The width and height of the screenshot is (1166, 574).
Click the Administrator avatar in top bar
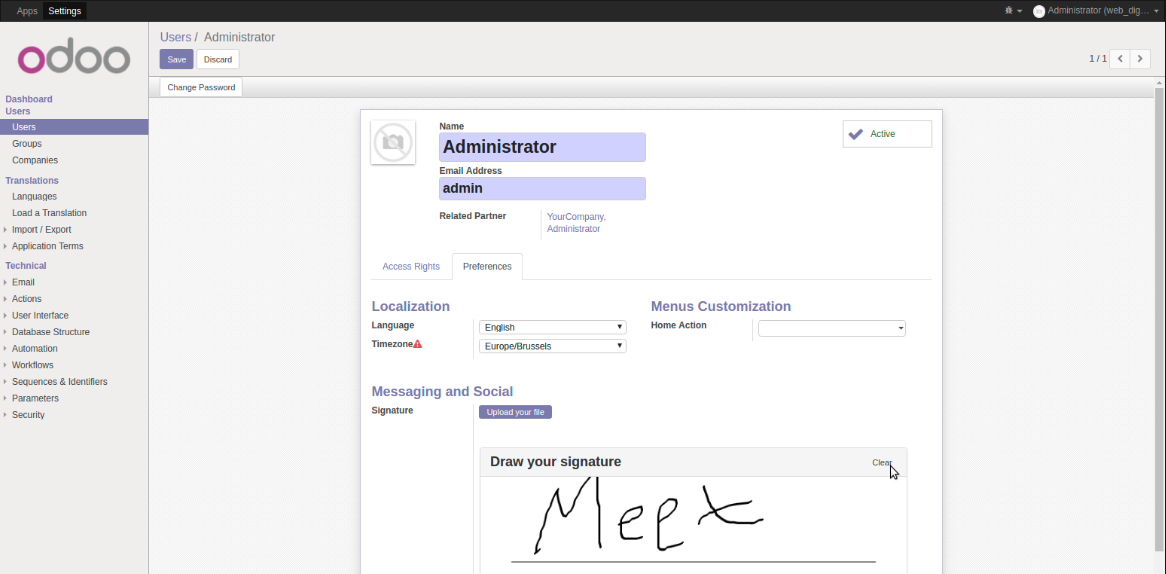(x=1039, y=11)
